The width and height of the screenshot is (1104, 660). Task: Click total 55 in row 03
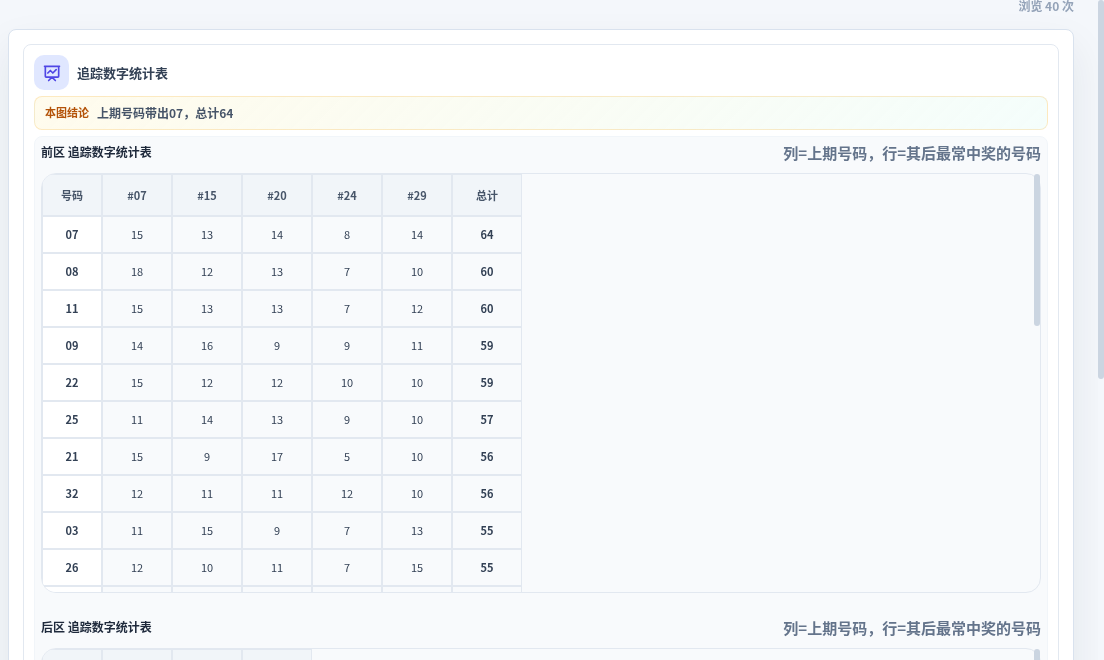(x=487, y=530)
